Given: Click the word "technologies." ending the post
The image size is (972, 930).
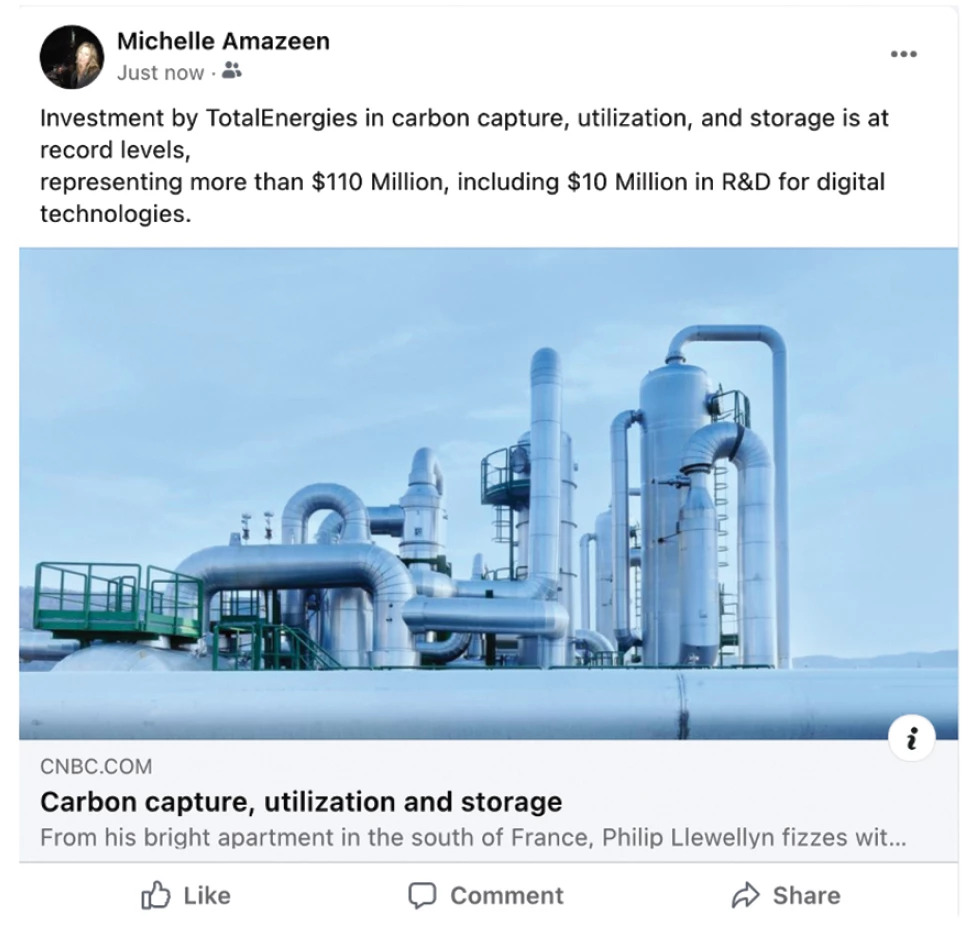Looking at the screenshot, I should tap(115, 214).
